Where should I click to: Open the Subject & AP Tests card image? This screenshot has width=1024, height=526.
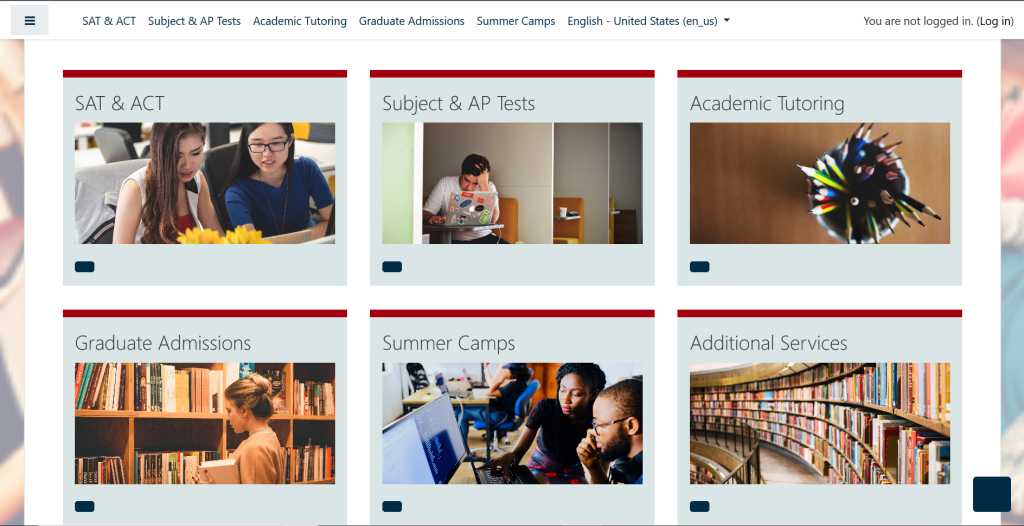(512, 183)
